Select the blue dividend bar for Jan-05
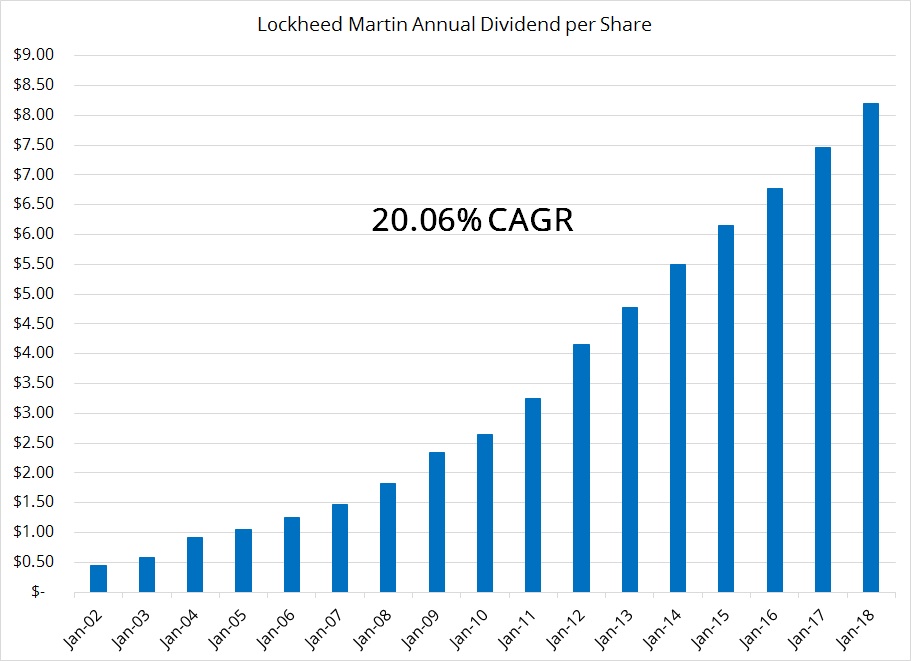This screenshot has height=661, width=911. [243, 561]
